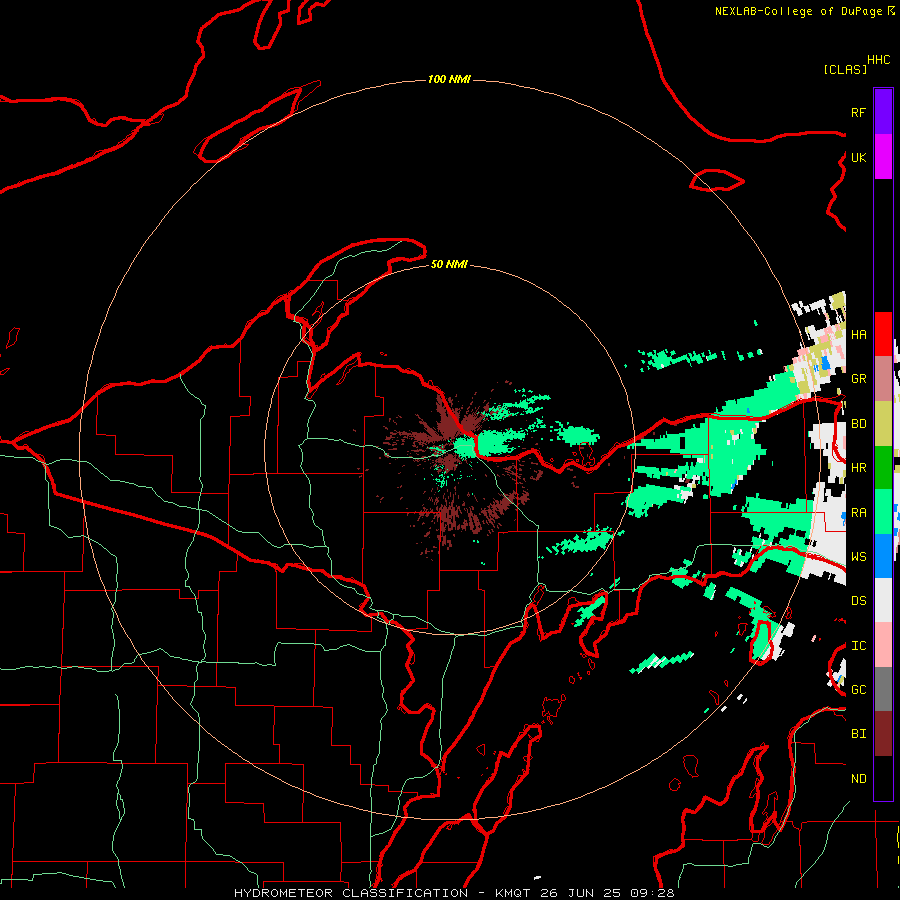
Task: Click the ND black legend swatch
Action: click(x=883, y=778)
